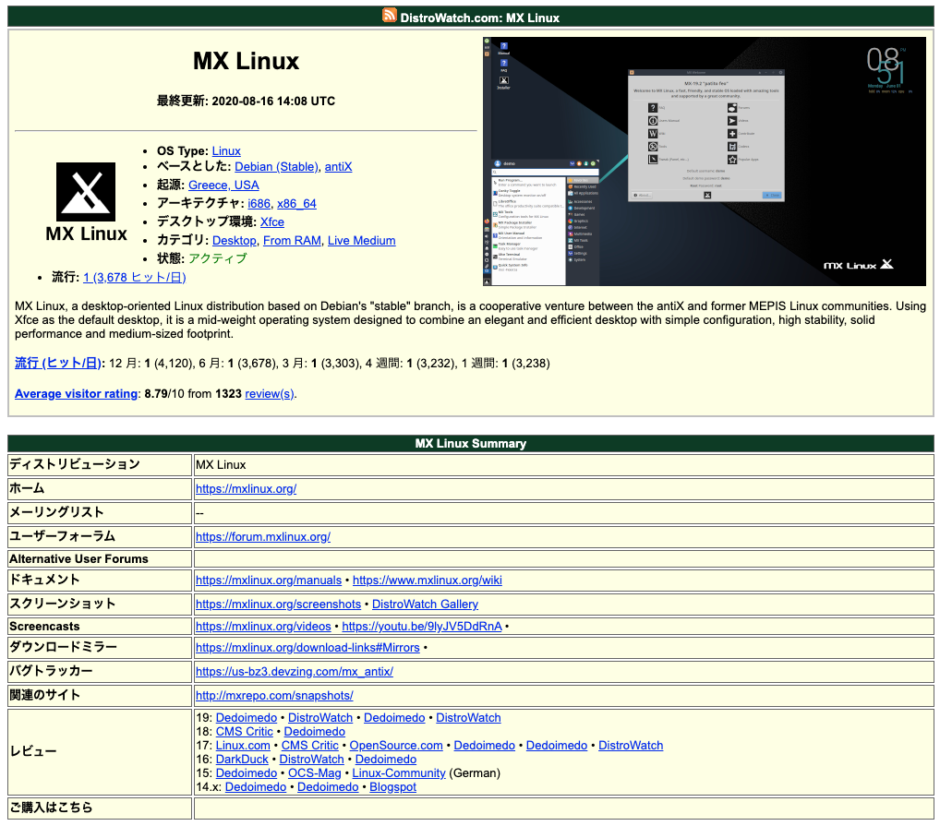Open the DistroWatch review in row 16
The height and width of the screenshot is (826, 940).
312,759
